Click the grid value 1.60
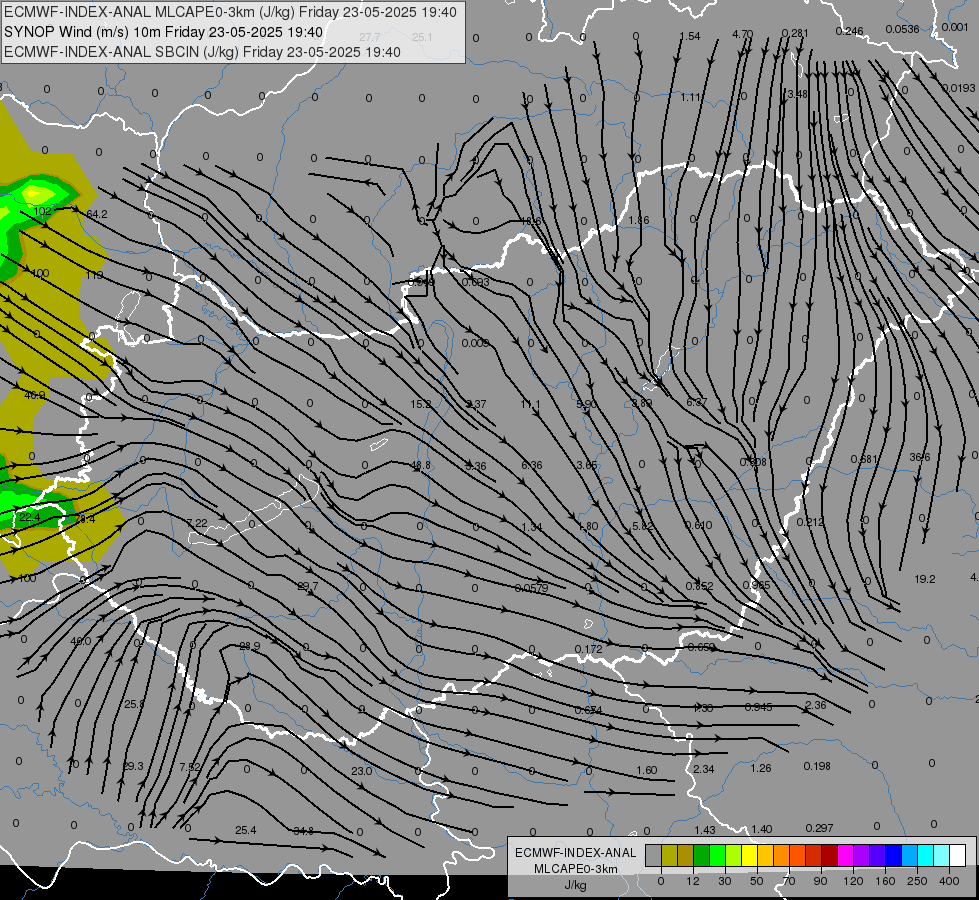 tap(646, 770)
